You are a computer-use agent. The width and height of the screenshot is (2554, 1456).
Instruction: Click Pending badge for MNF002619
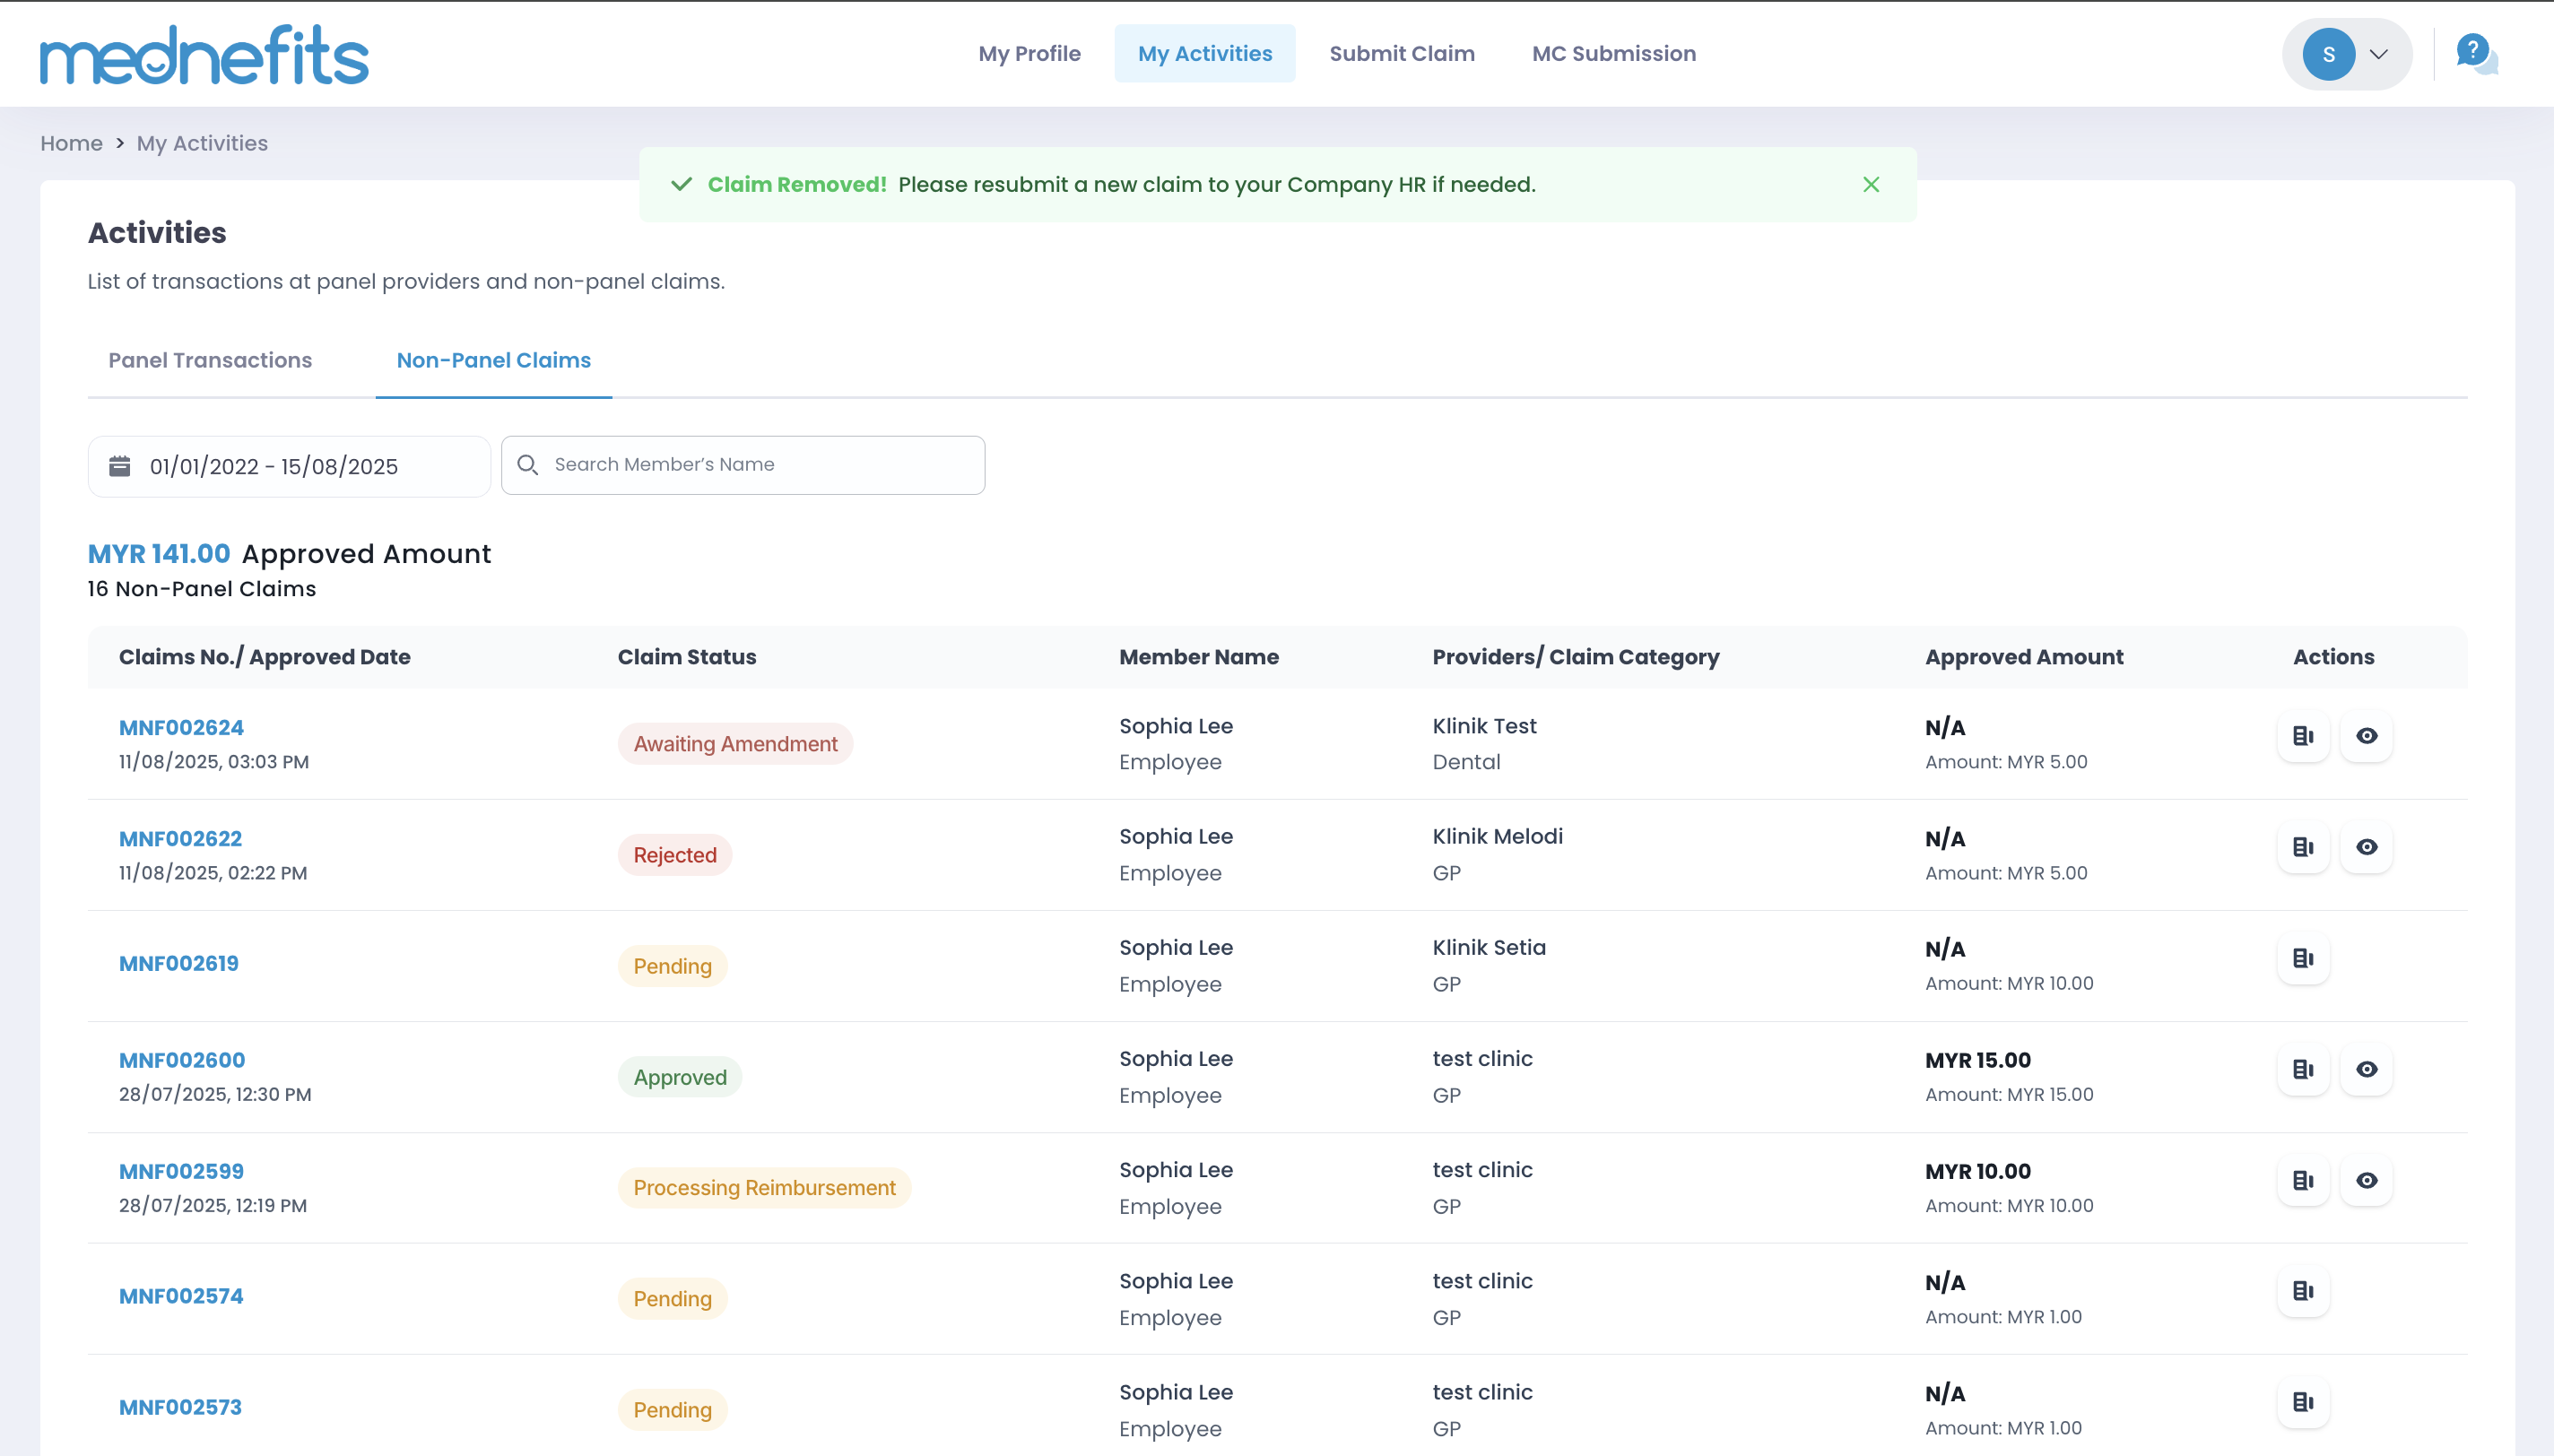click(x=672, y=966)
